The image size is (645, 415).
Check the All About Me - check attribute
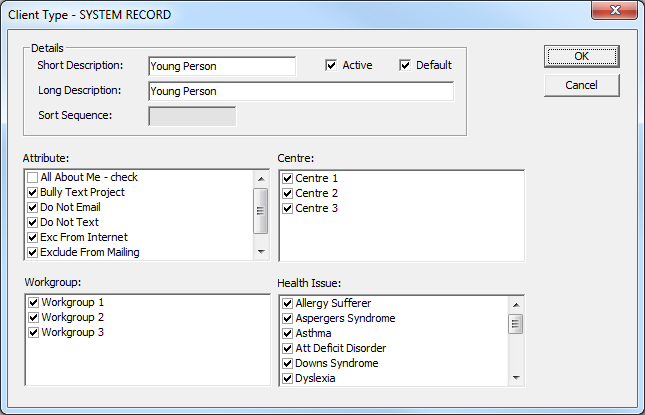click(33, 178)
